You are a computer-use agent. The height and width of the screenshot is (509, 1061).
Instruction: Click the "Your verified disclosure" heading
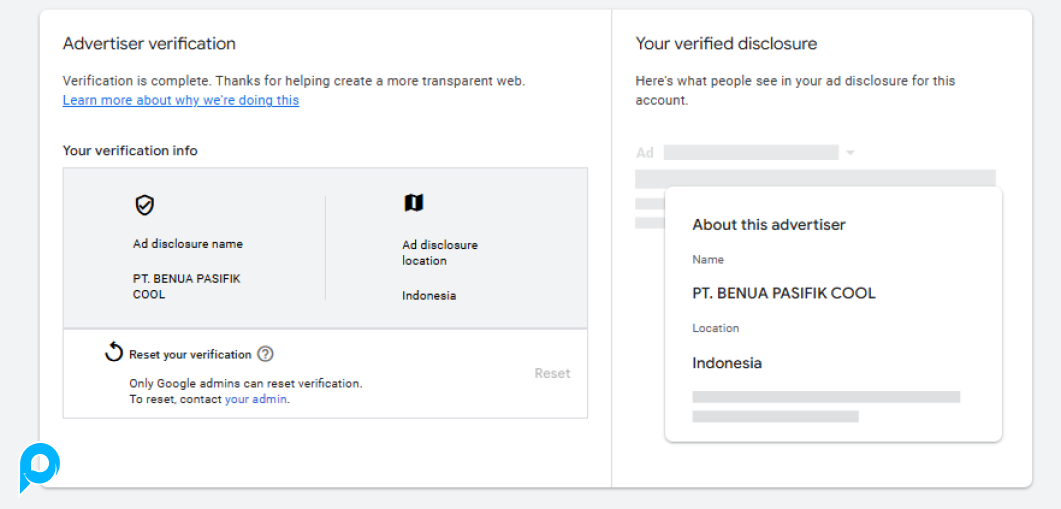pyautogui.click(x=726, y=44)
